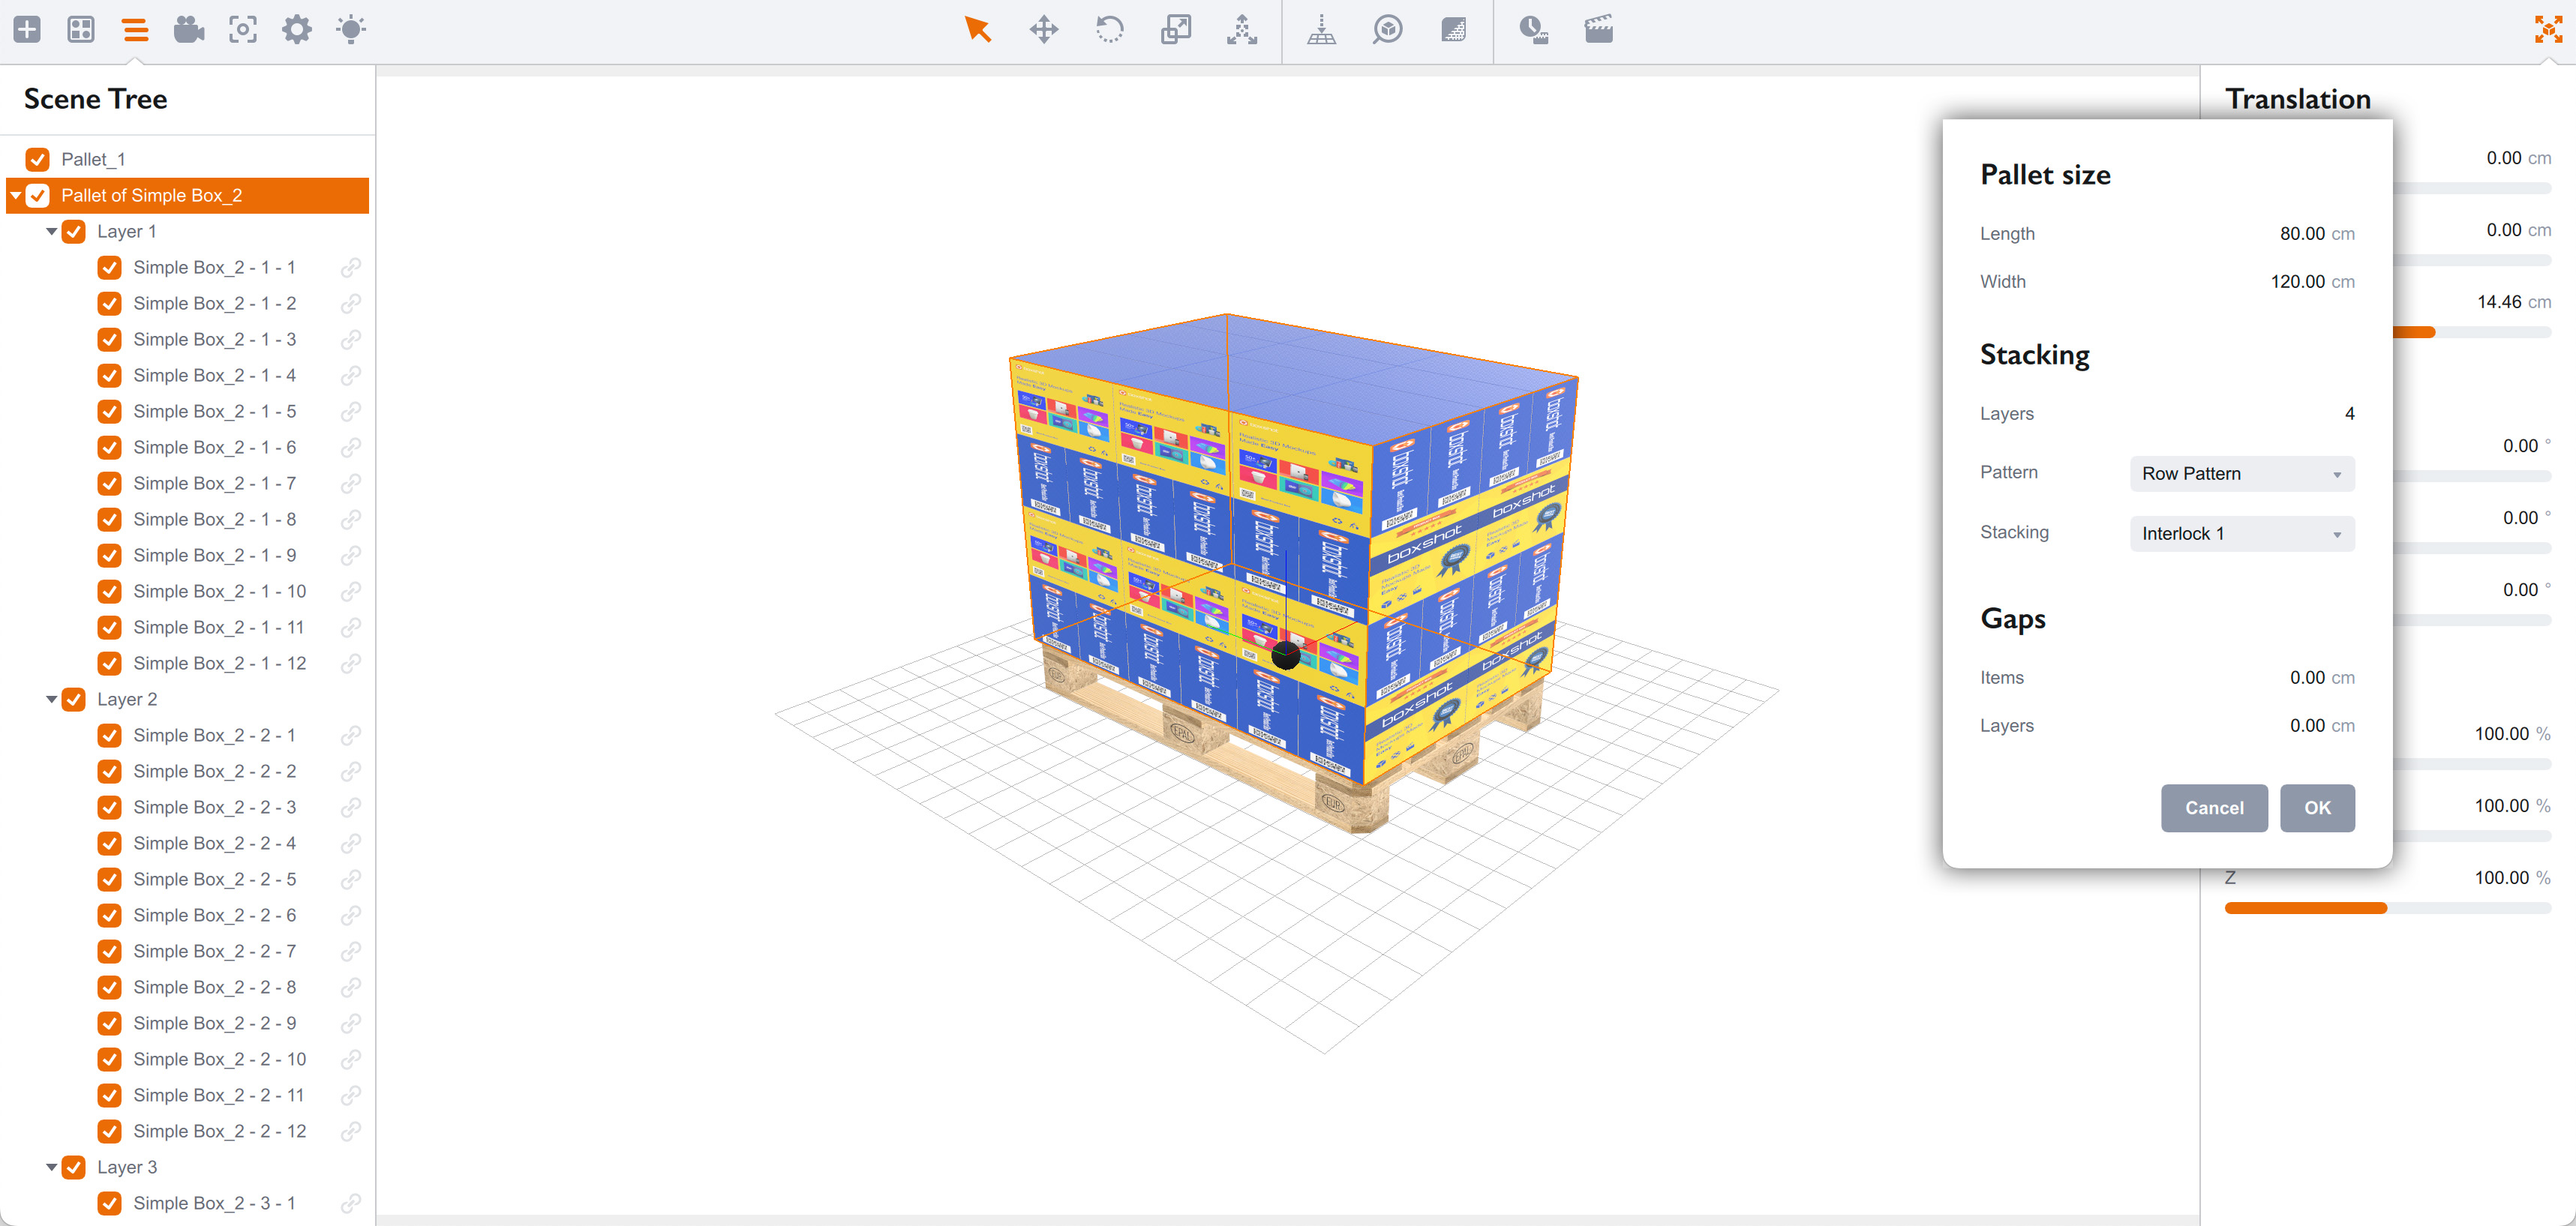Activate the Rotate tool
Viewport: 2576px width, 1226px height.
click(1110, 30)
